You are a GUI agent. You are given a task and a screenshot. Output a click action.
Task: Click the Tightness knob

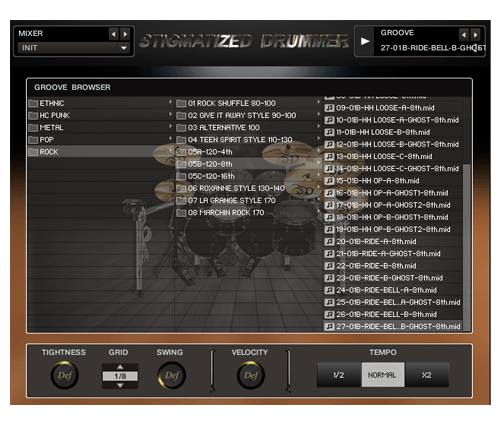pos(65,375)
